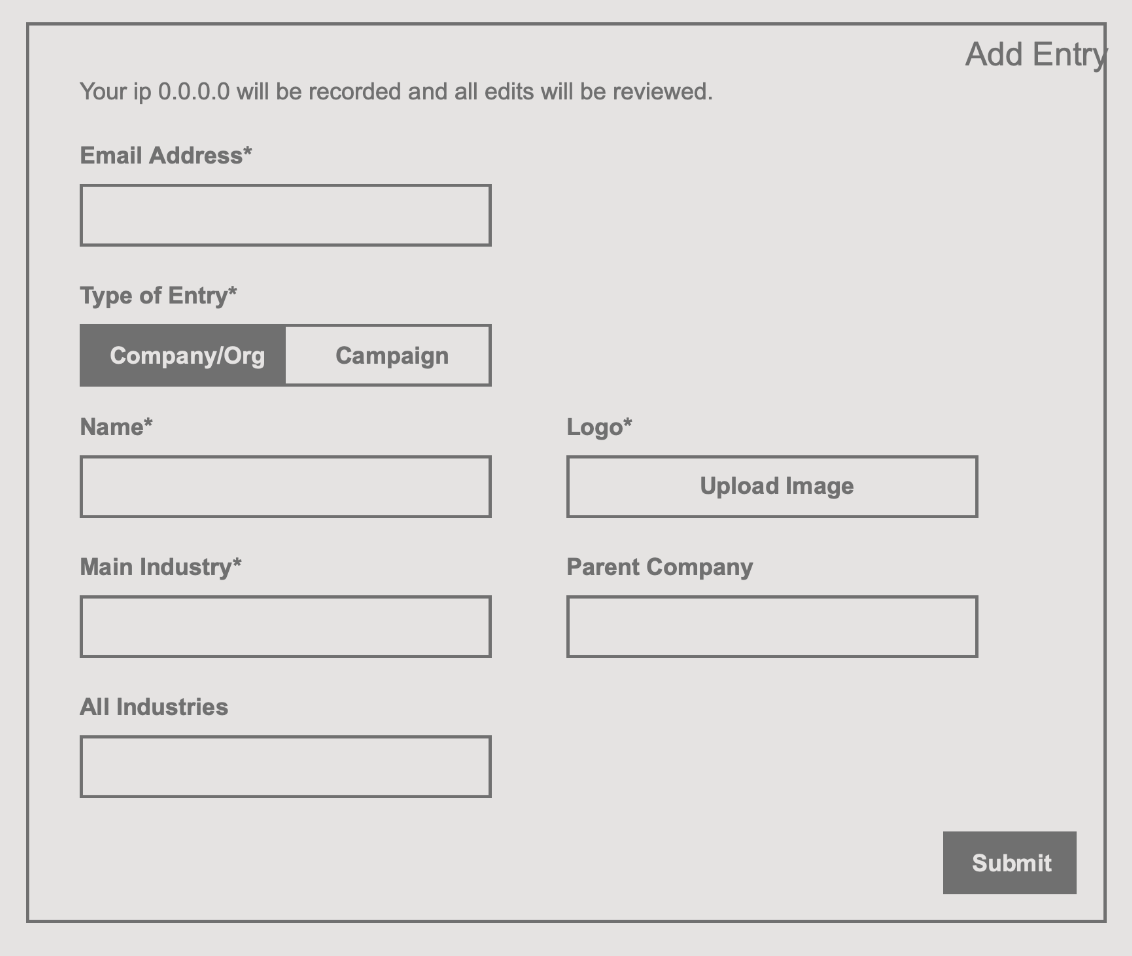
Task: Click the Type of Entry label
Action: coord(158,296)
